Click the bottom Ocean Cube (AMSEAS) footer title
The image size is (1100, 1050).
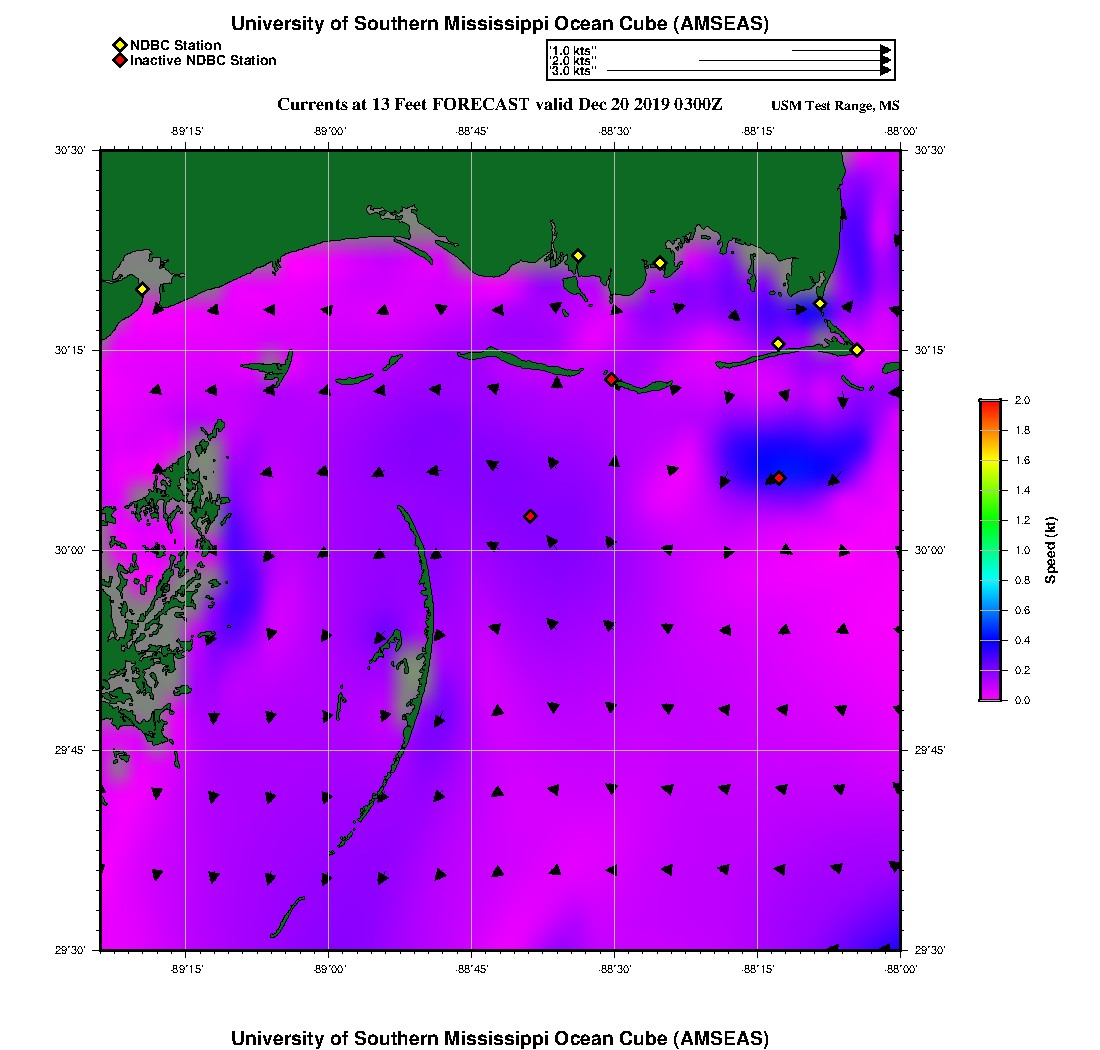click(x=500, y=1037)
